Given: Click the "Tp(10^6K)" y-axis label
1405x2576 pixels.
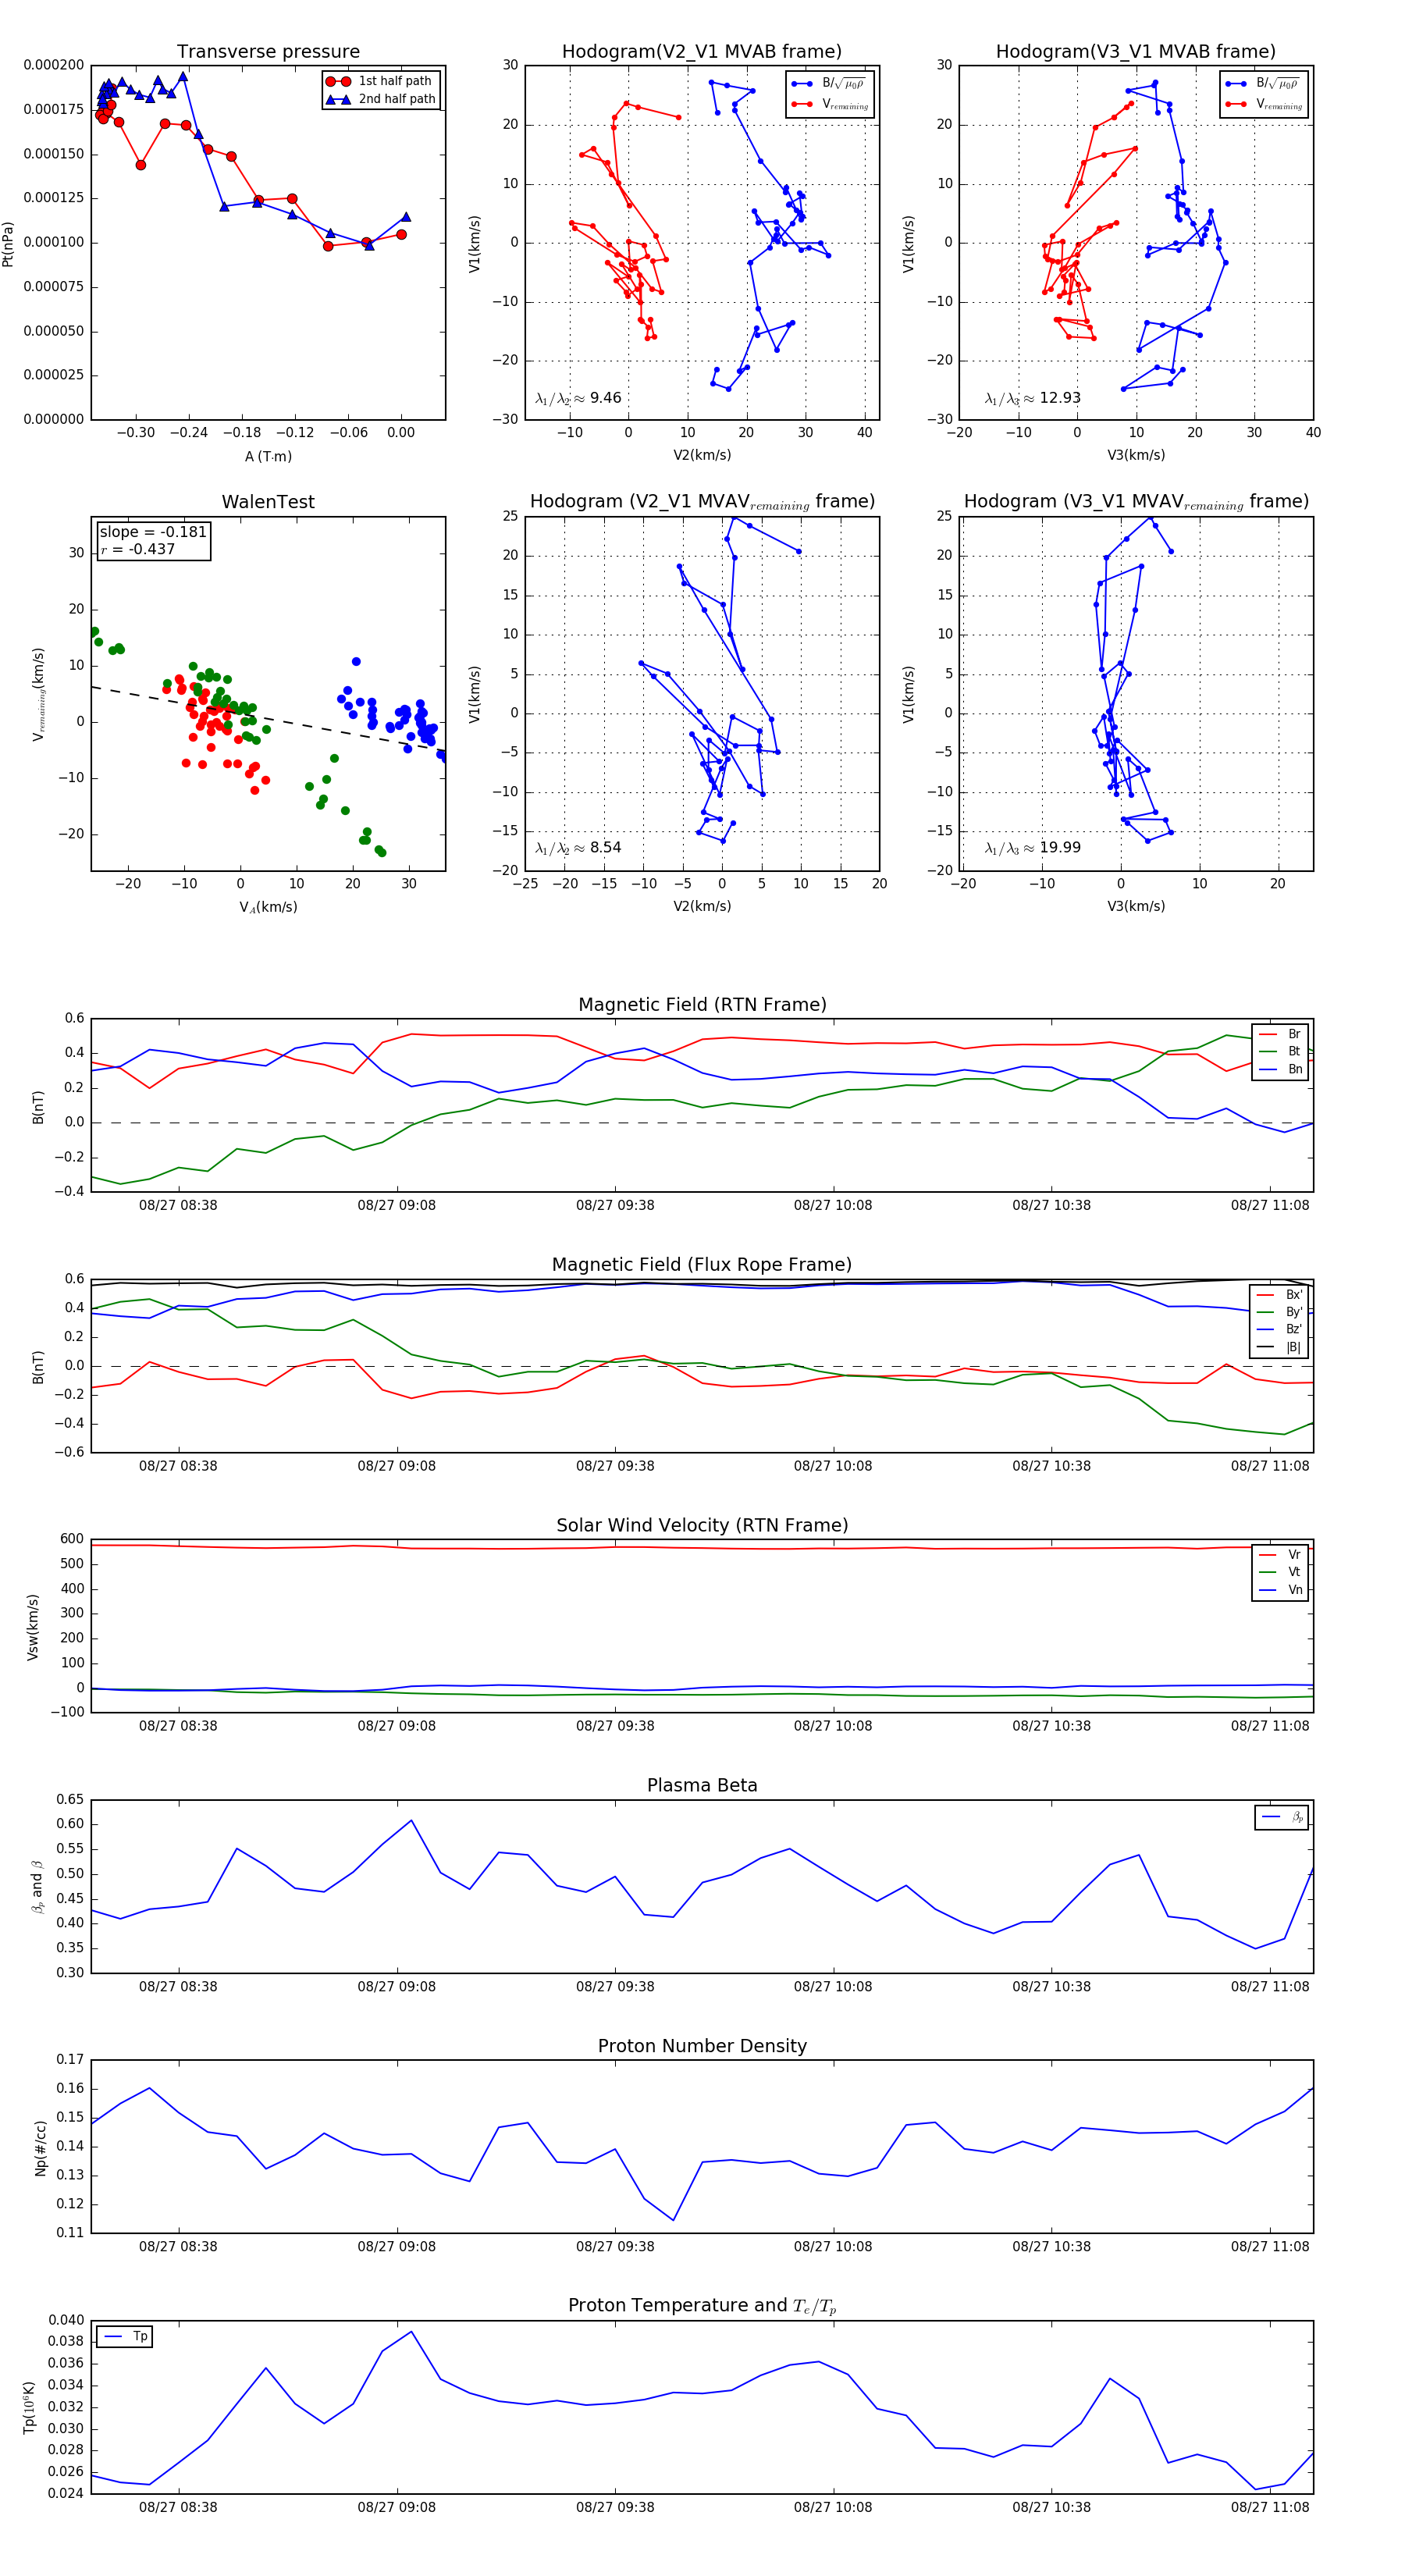Looking at the screenshot, I should coord(30,2407).
